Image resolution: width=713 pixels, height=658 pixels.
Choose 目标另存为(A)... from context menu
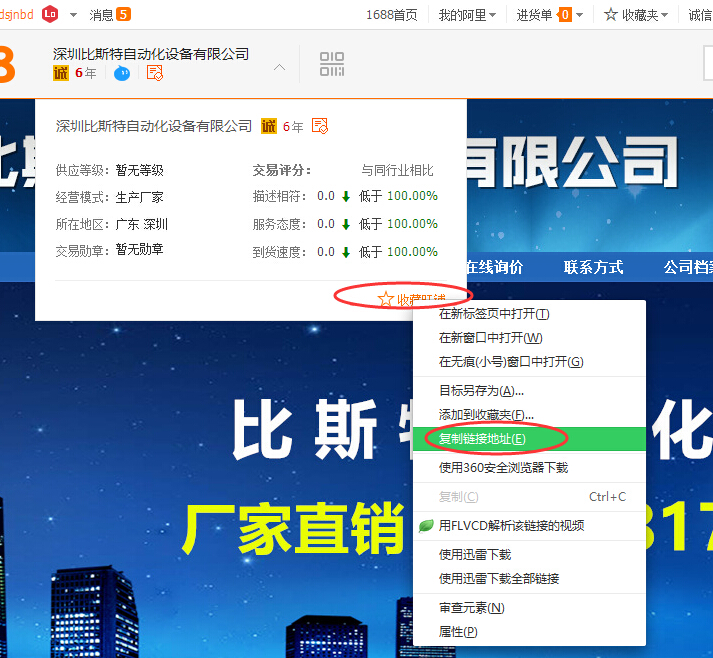click(x=529, y=391)
